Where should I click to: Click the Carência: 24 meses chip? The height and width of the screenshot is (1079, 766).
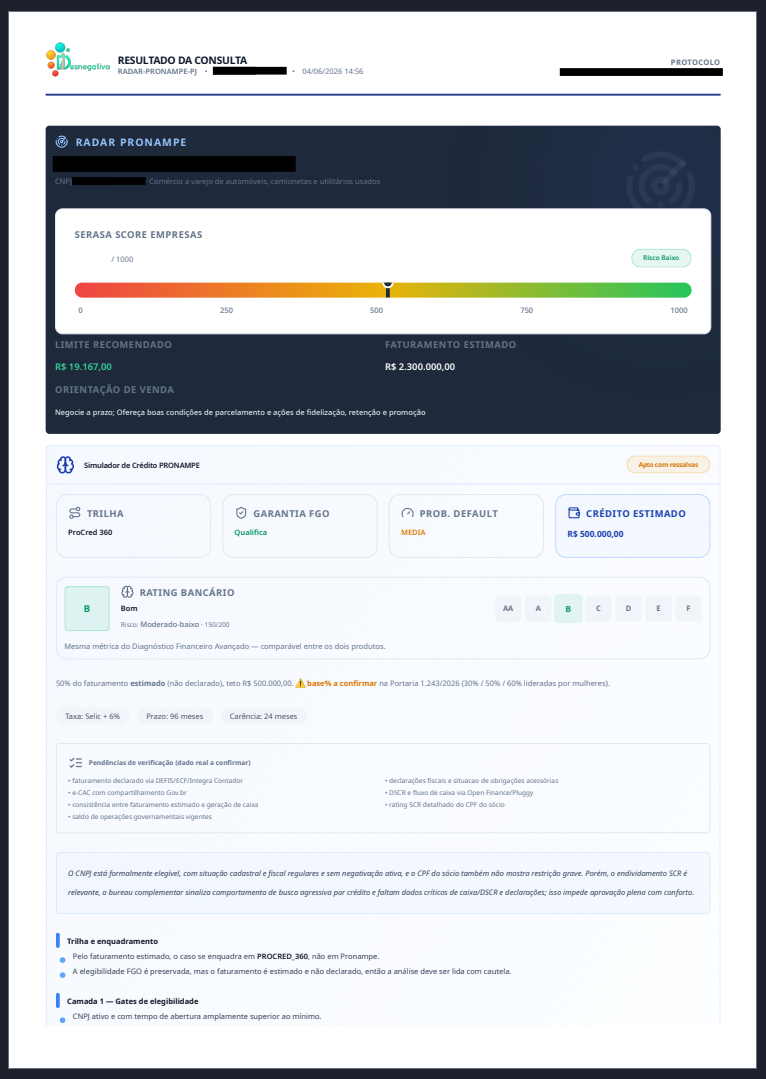(x=264, y=716)
